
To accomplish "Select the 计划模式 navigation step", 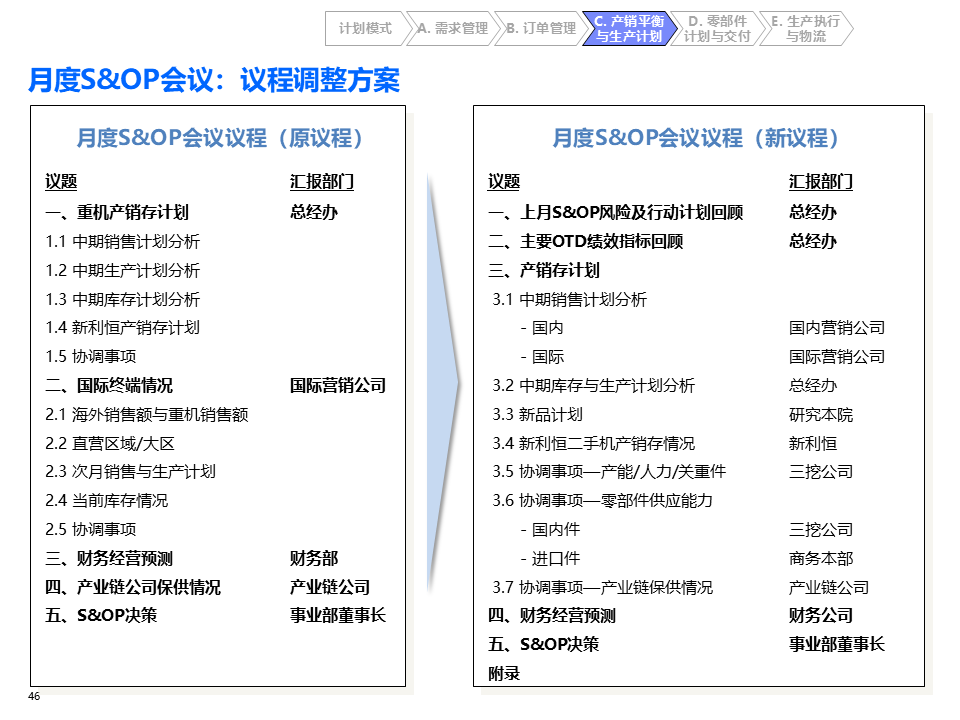I will point(365,29).
